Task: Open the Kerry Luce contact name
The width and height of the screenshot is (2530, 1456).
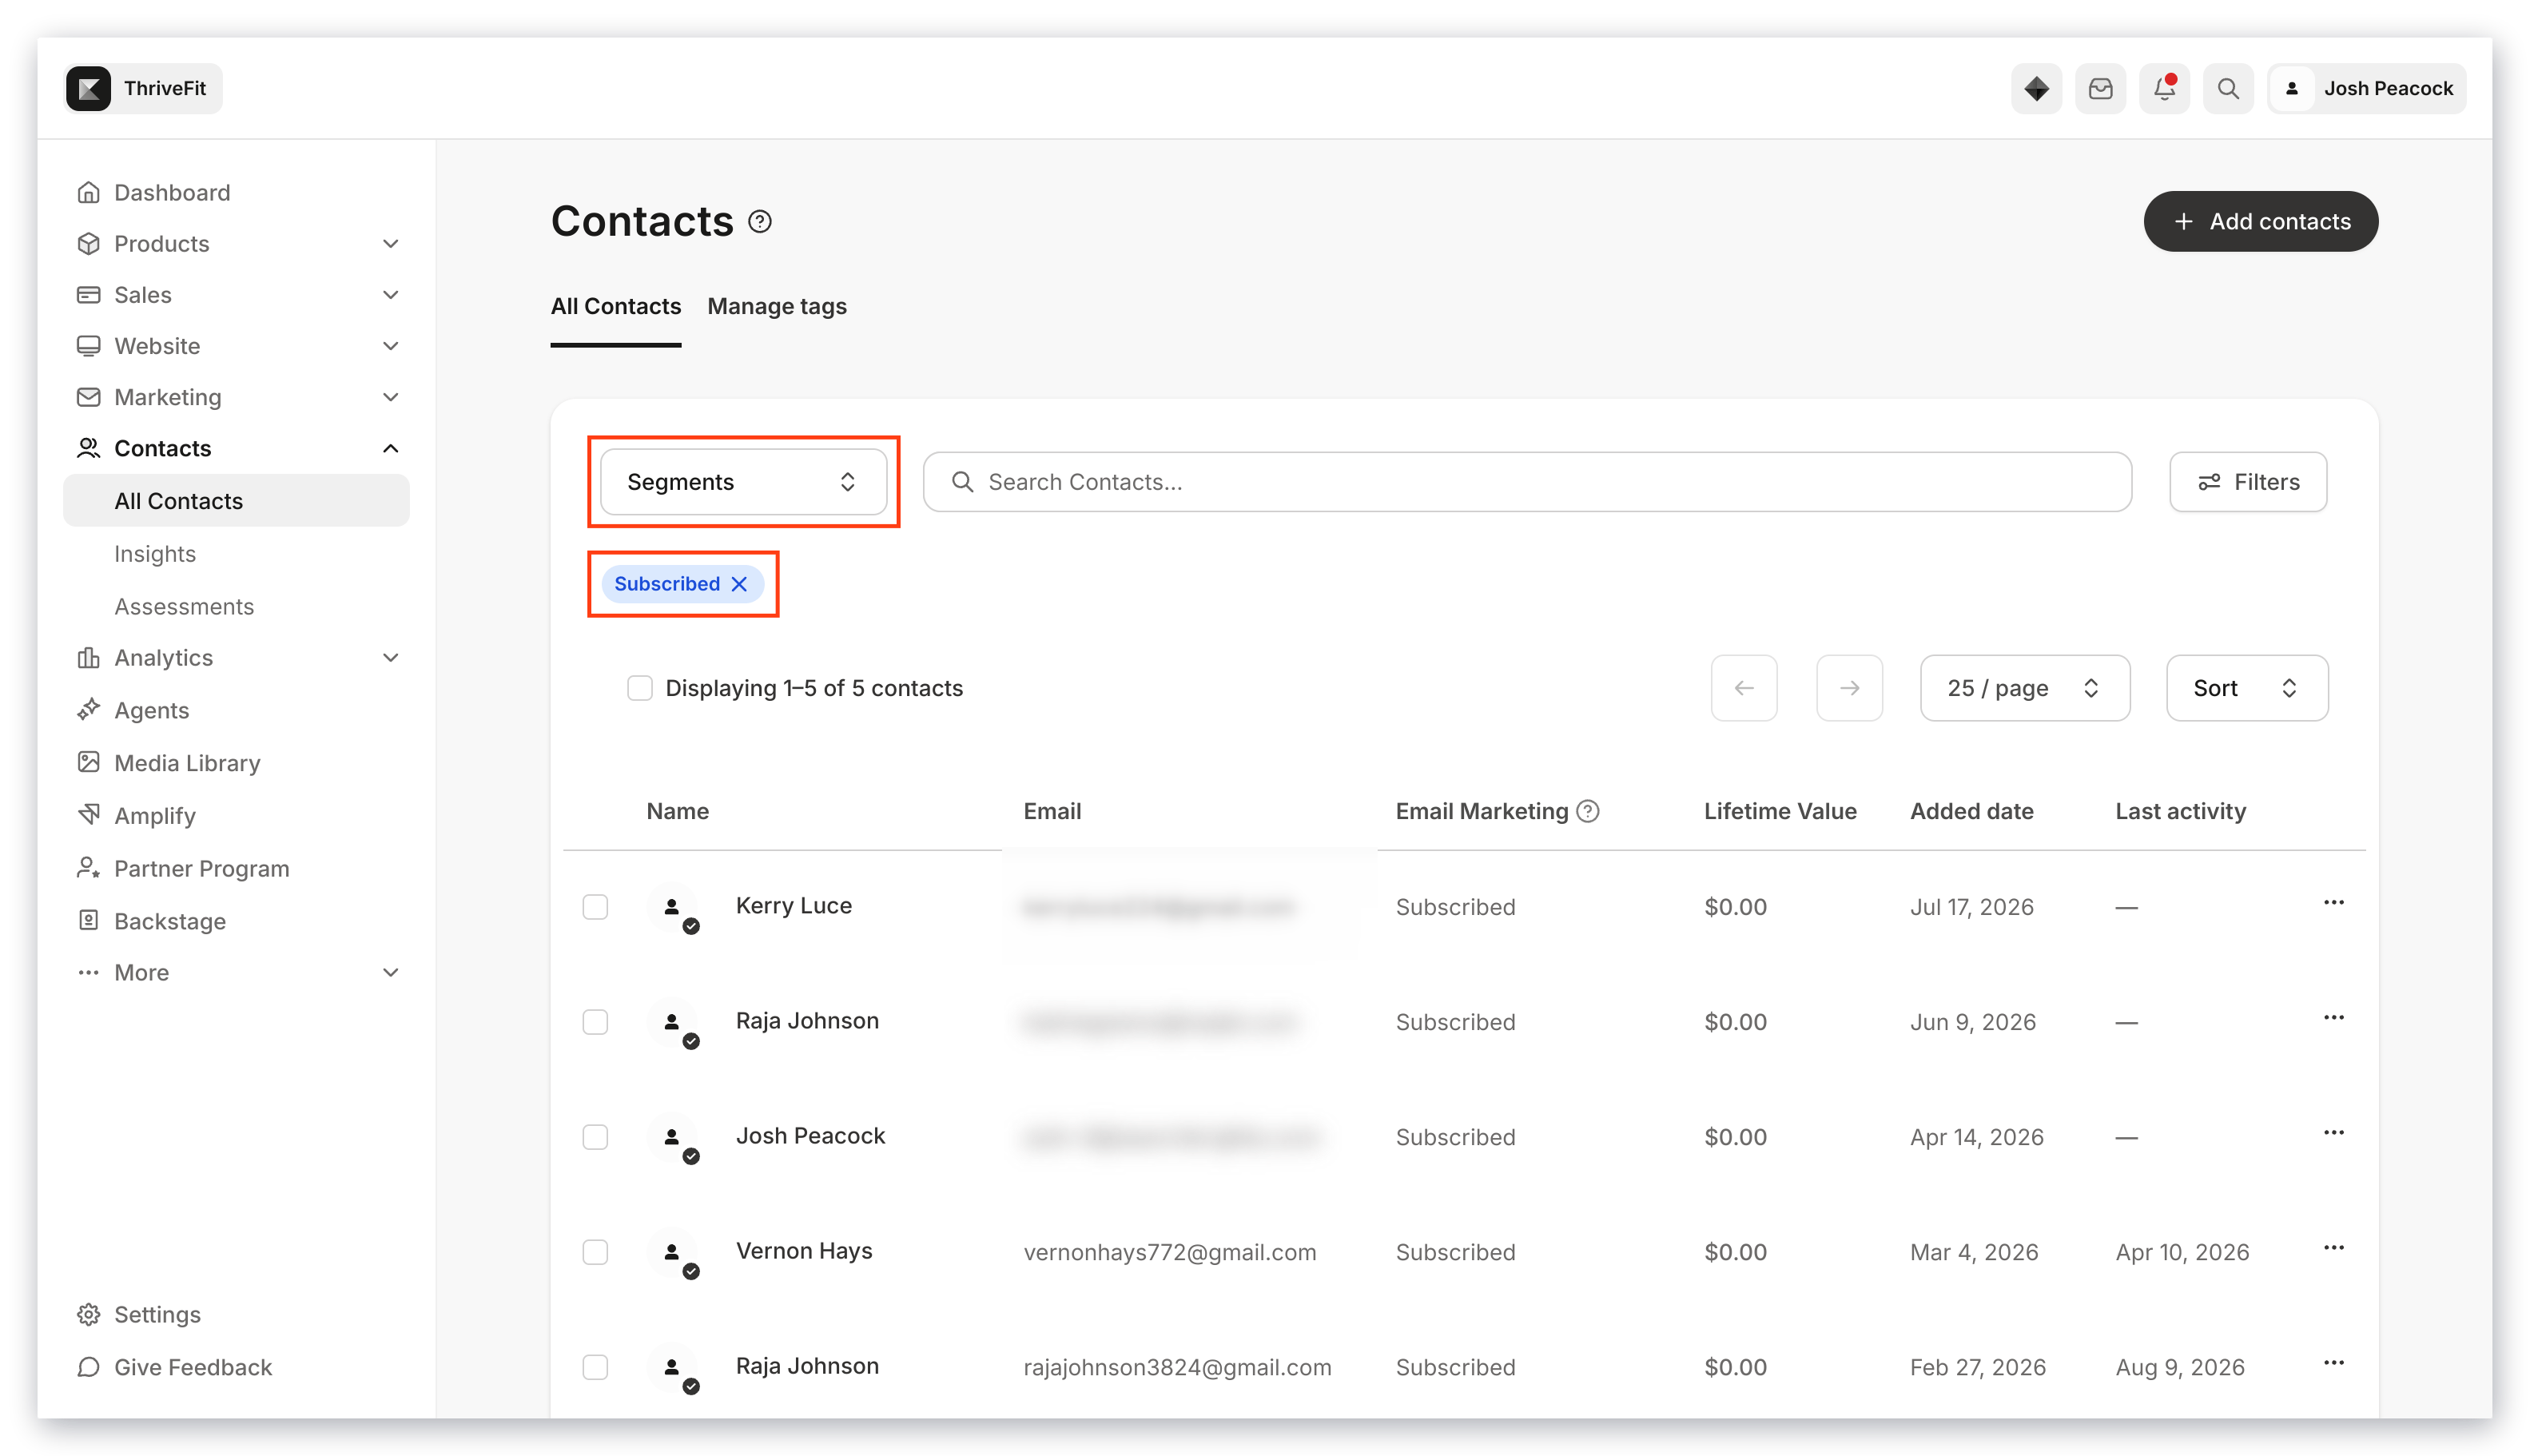Action: pos(793,905)
